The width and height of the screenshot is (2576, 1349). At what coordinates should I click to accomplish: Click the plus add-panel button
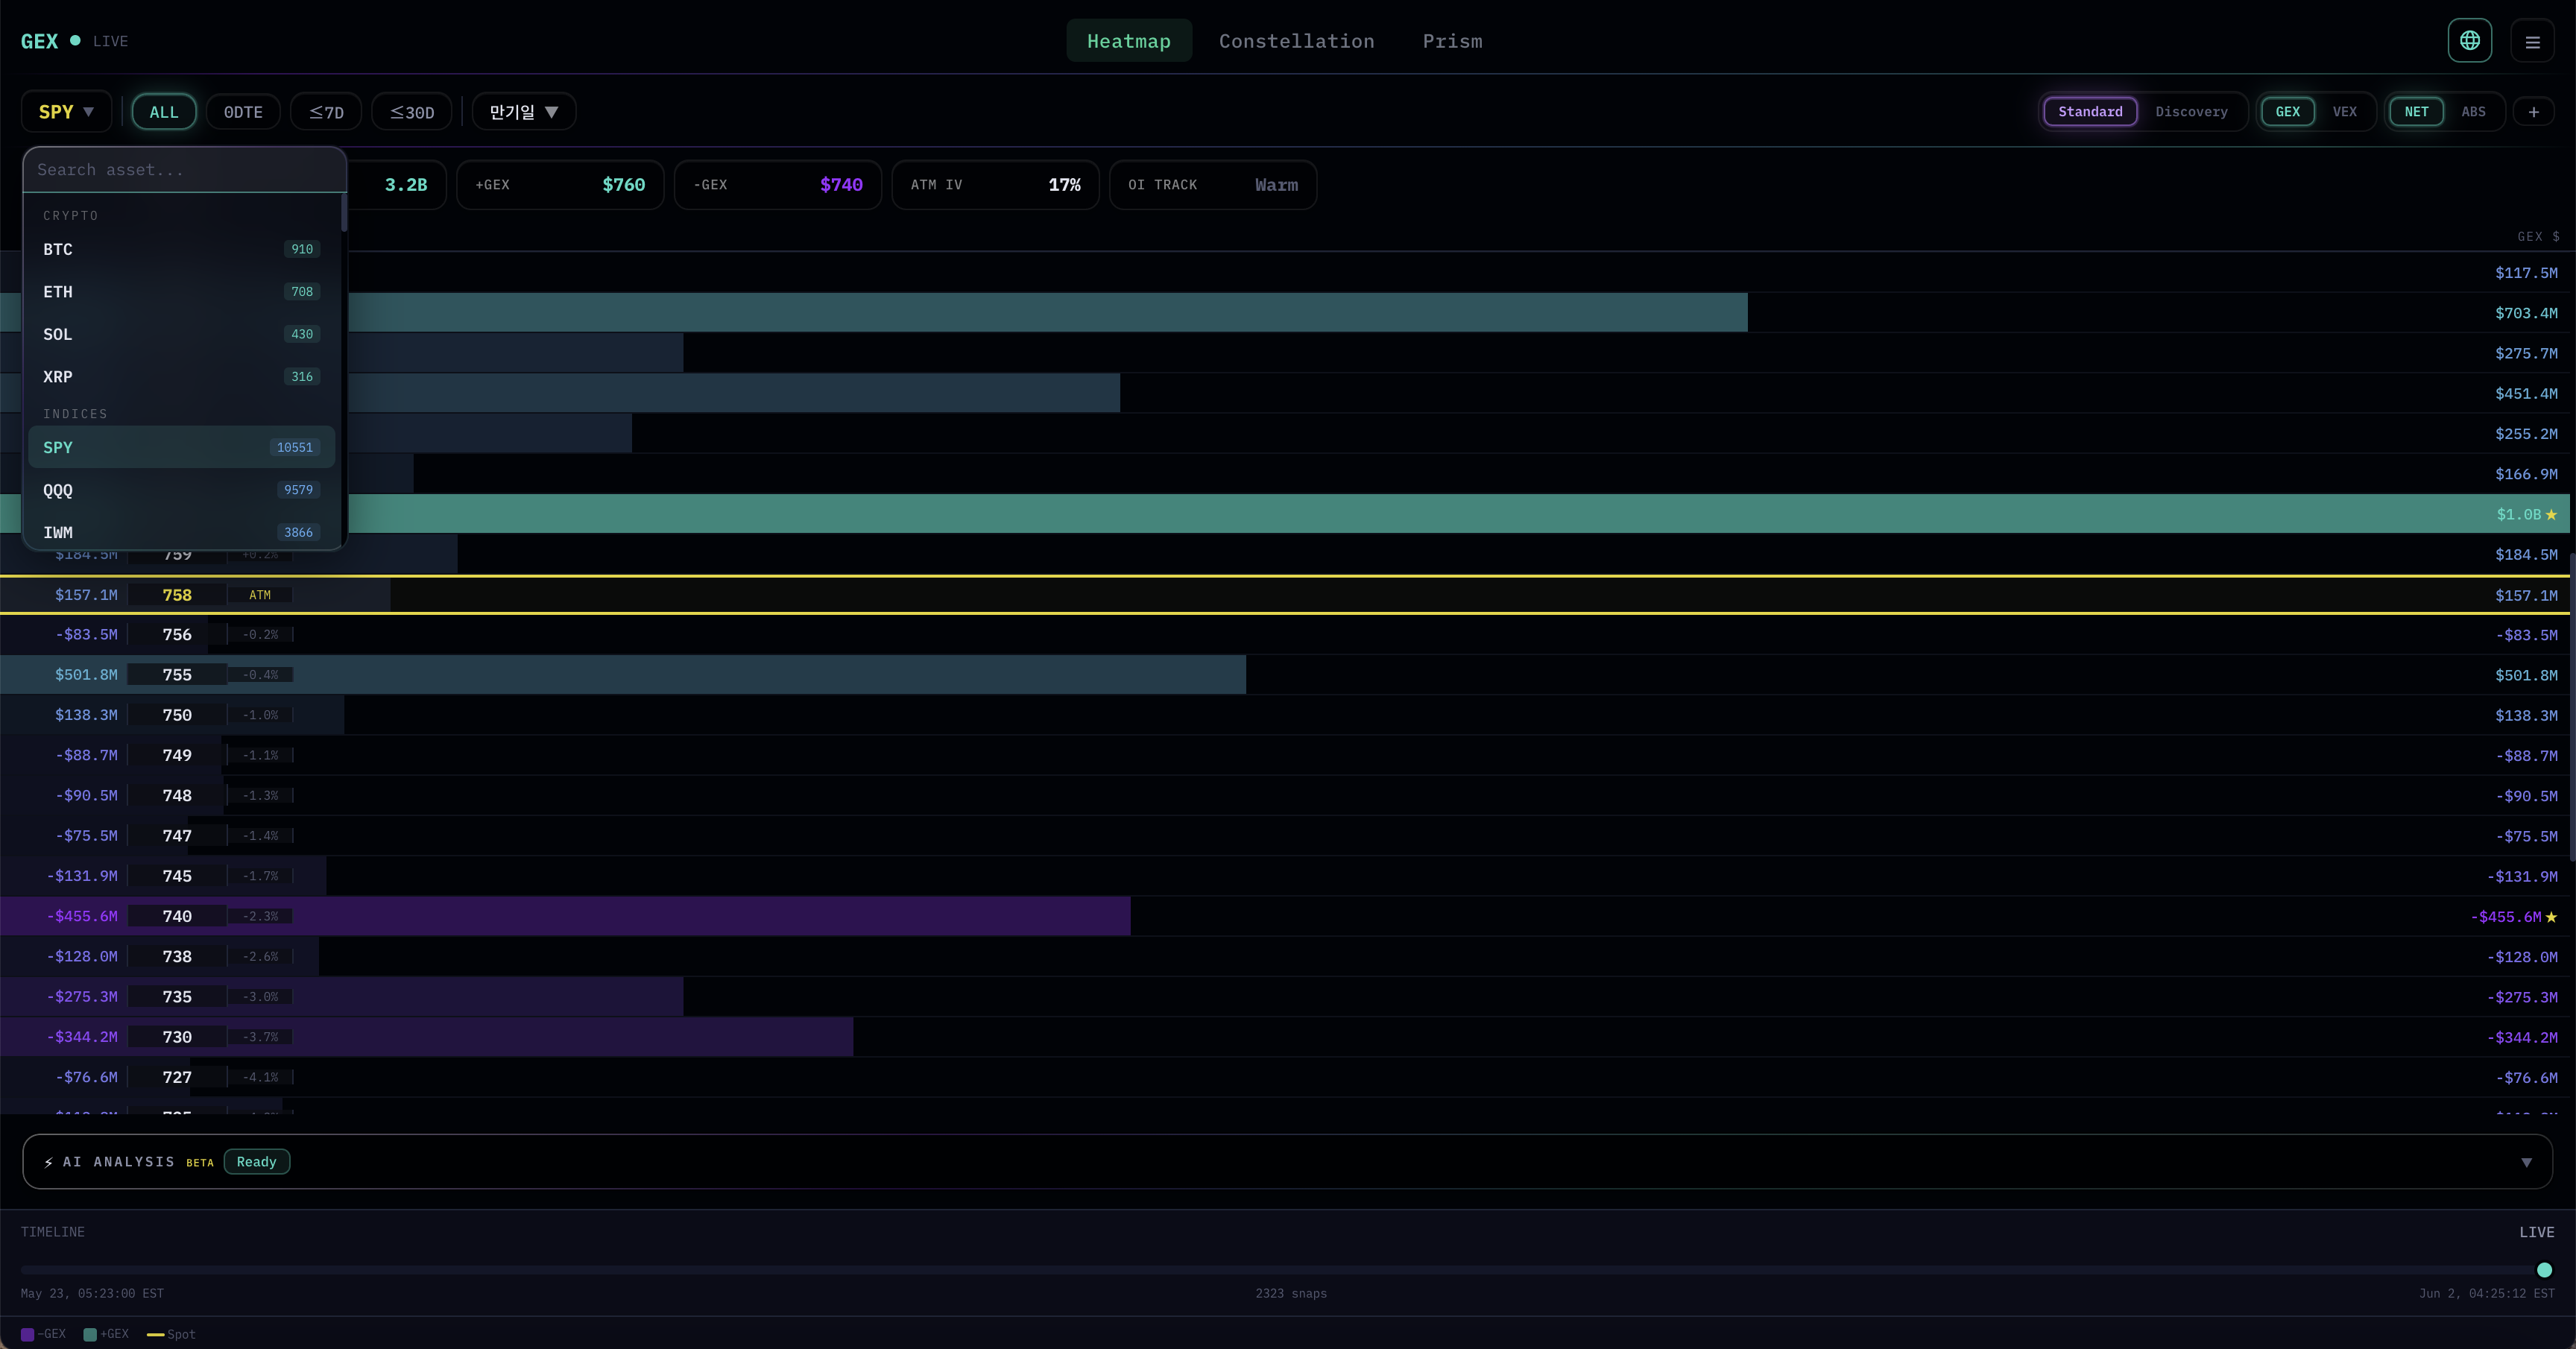click(x=2533, y=112)
